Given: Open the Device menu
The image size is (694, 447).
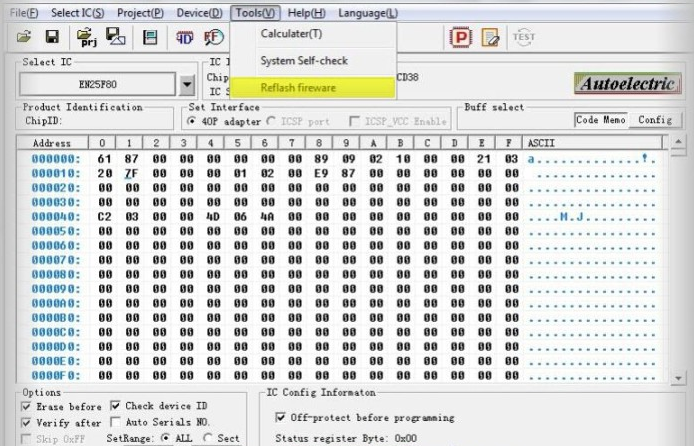Looking at the screenshot, I should [200, 13].
